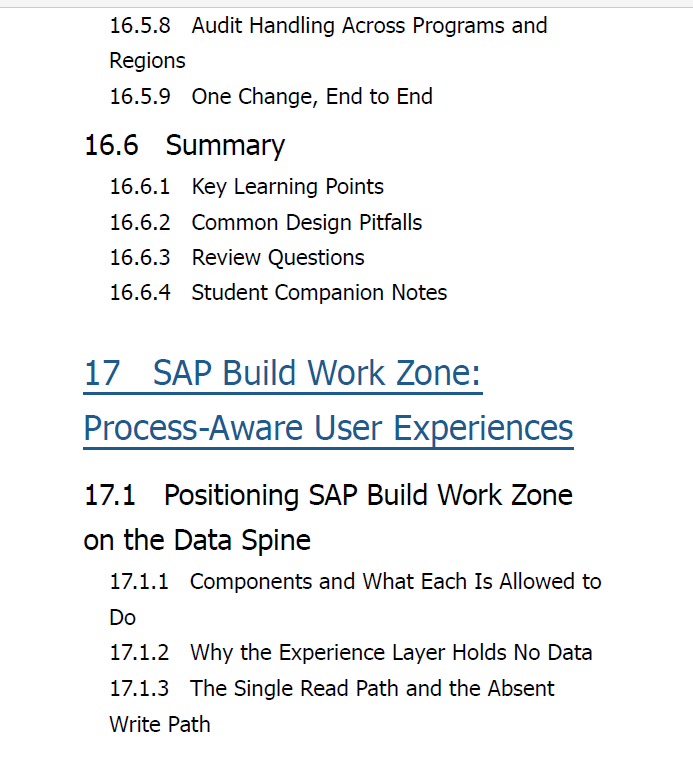
Task: Click the chapter number 17
Action: coord(102,373)
